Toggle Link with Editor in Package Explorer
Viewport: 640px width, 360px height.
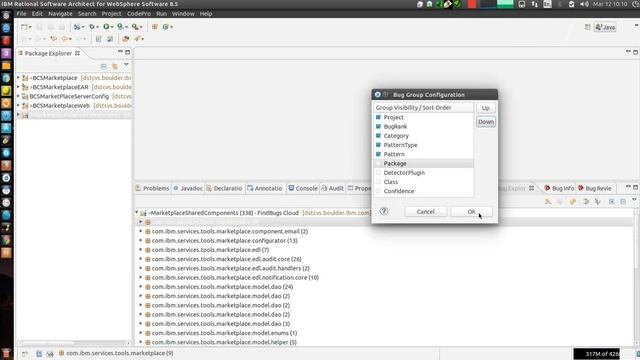pos(115,66)
